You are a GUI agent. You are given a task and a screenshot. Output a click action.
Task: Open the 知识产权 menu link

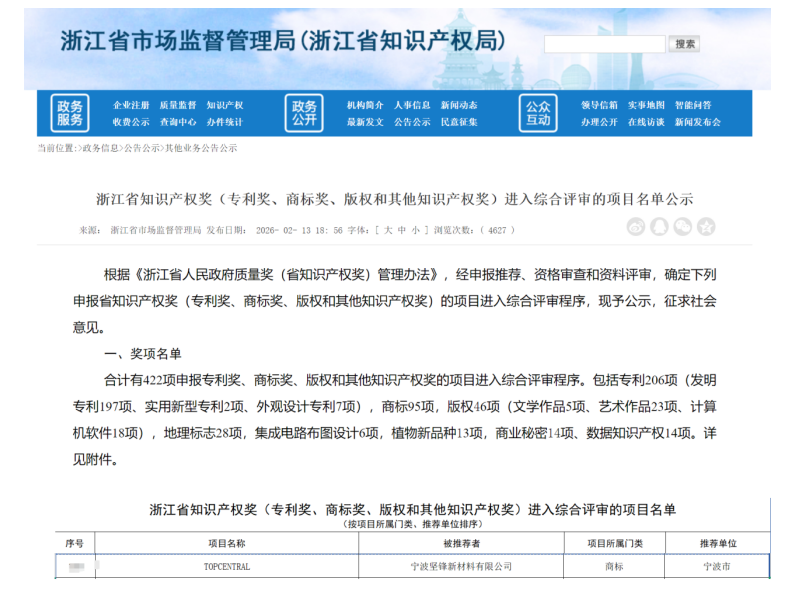pos(224,105)
